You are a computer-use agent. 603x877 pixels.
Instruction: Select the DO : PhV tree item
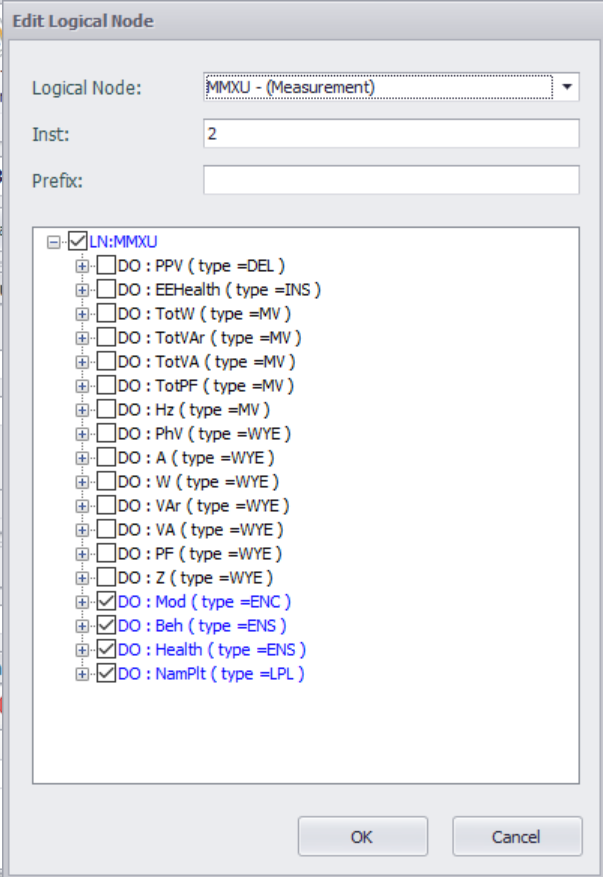click(203, 433)
